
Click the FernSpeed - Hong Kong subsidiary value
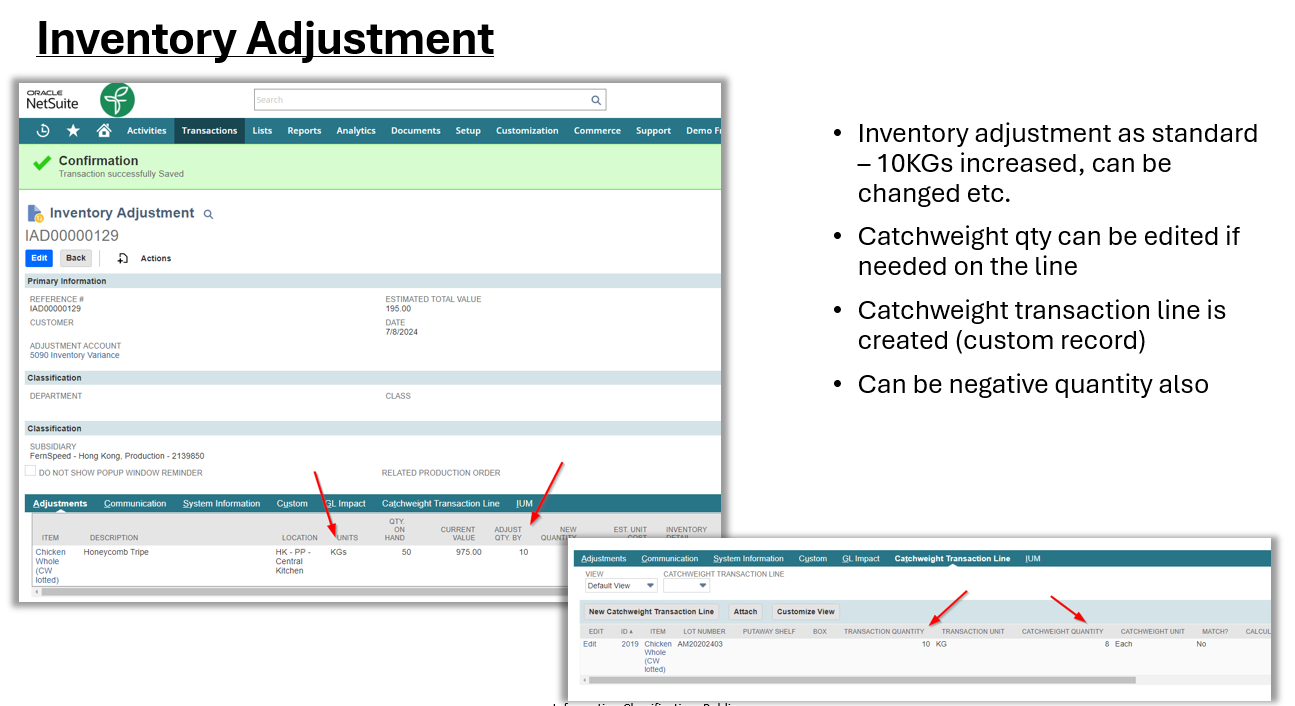[x=117, y=456]
